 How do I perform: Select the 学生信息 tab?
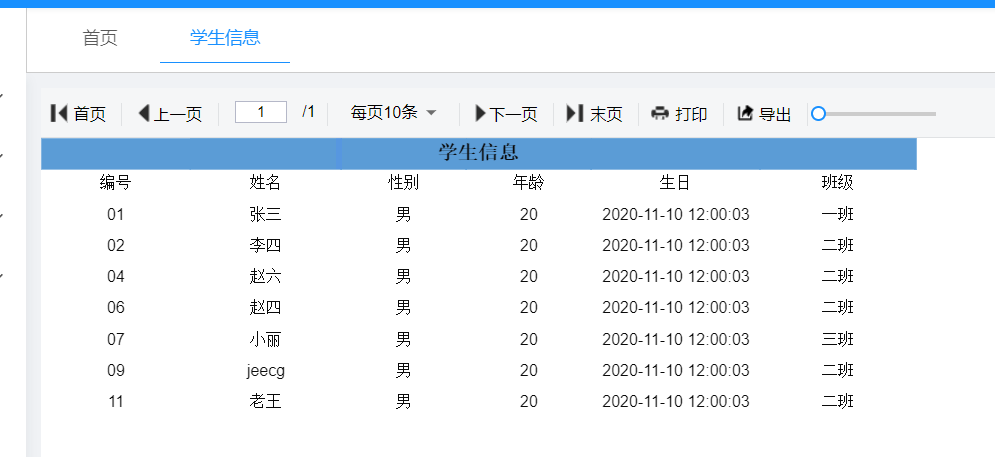pos(225,37)
